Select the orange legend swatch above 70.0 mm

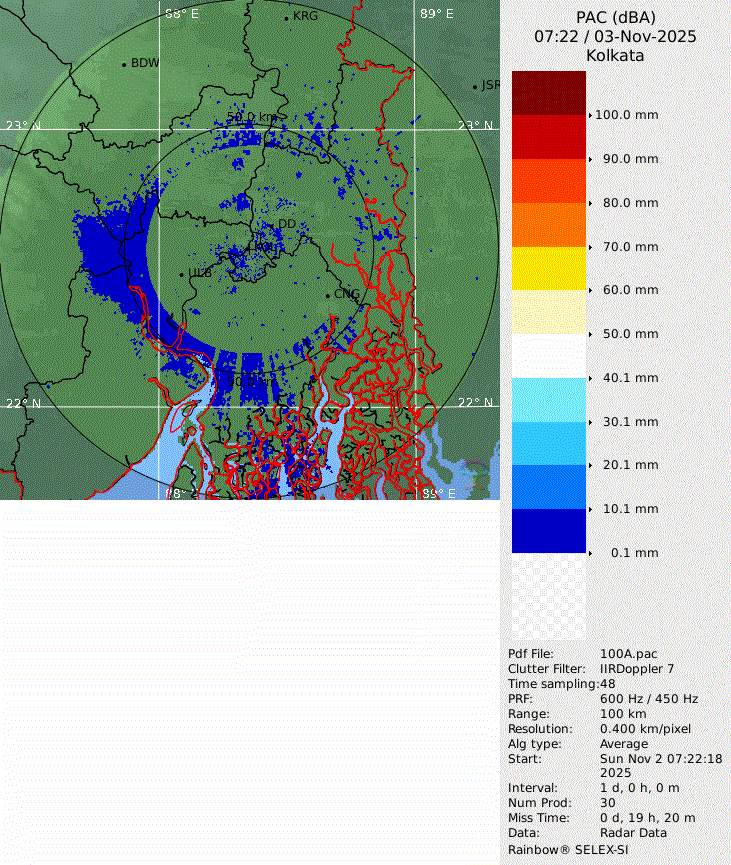(548, 224)
